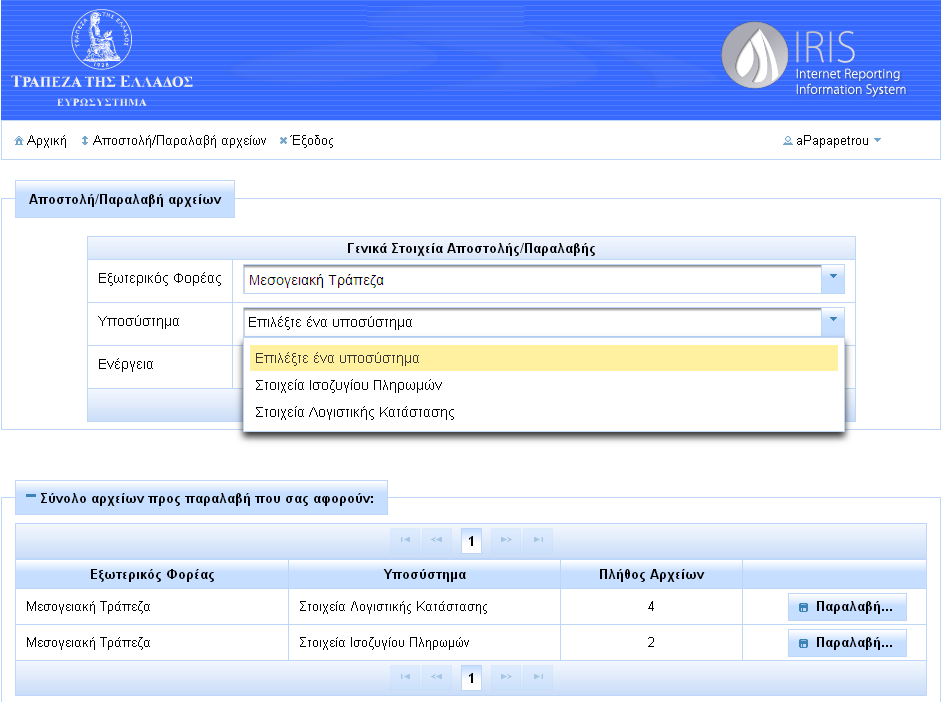Click the Internet Reporting Information System text
942x702 pixels.
pyautogui.click(x=851, y=82)
